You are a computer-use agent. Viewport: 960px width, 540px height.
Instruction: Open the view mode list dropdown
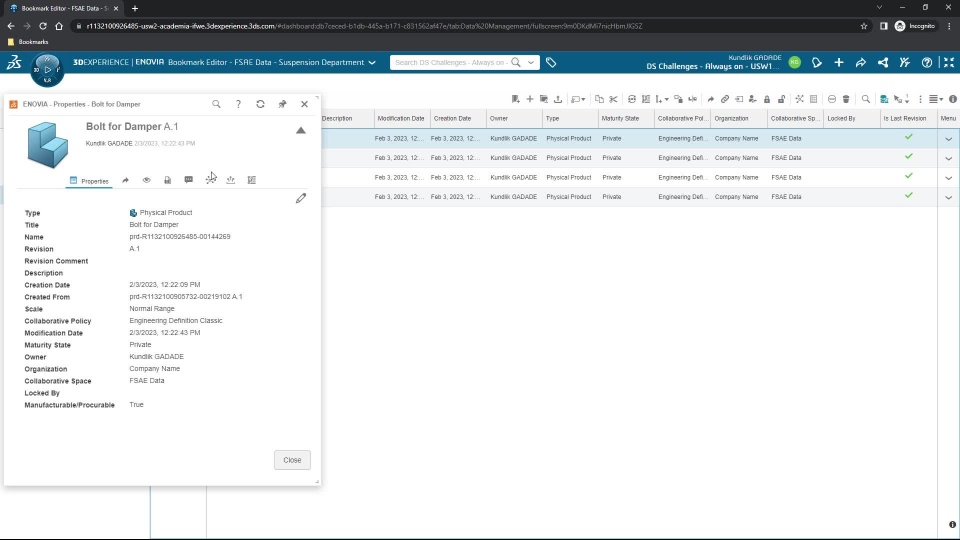click(x=936, y=99)
